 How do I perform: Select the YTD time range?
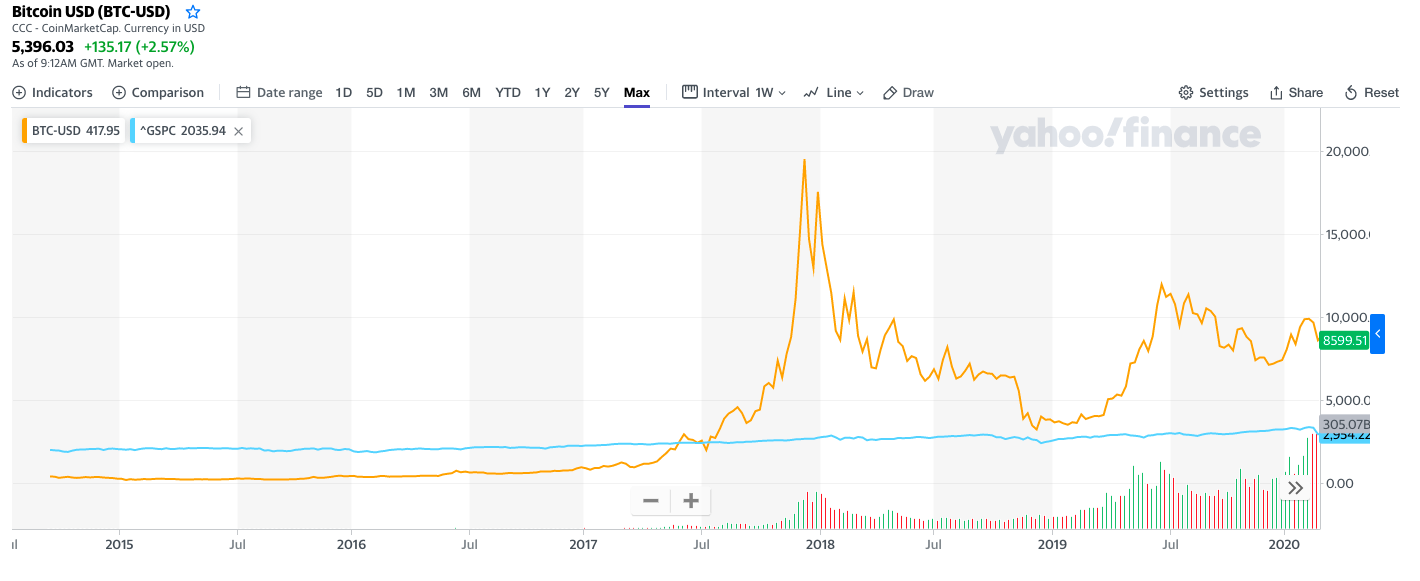pos(508,92)
